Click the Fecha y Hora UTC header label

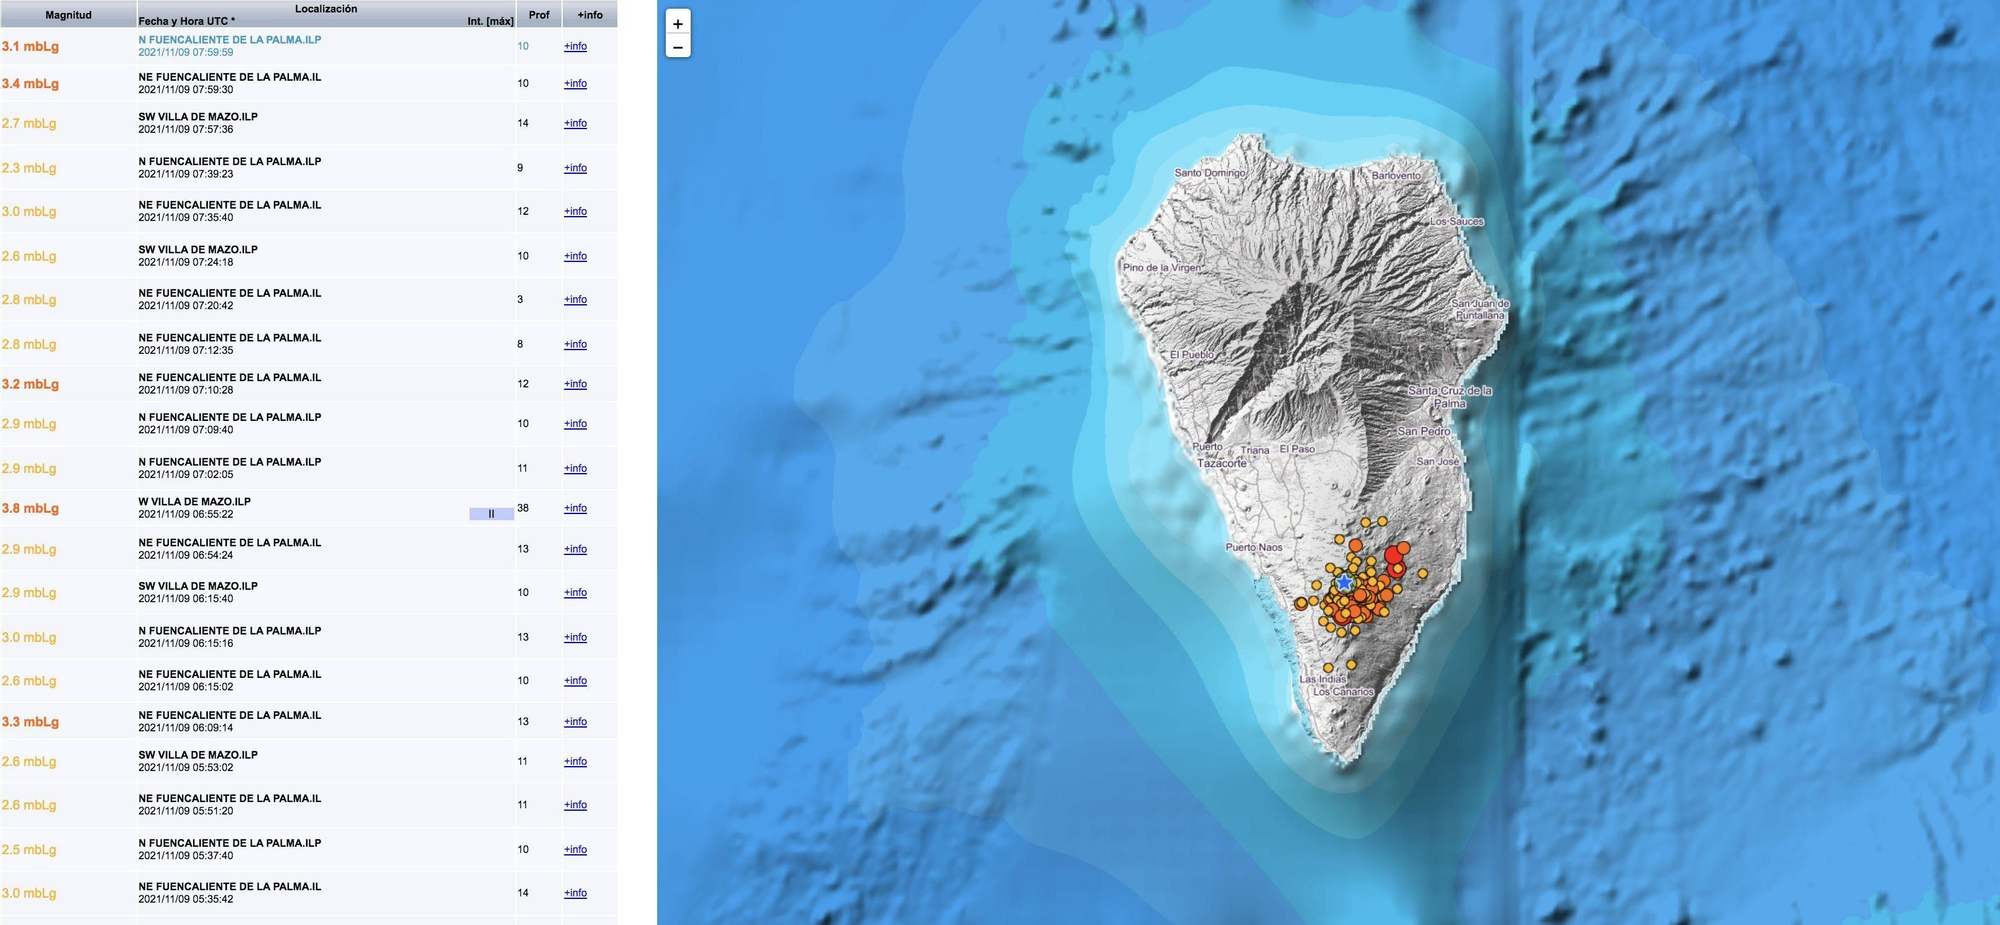pyautogui.click(x=187, y=21)
